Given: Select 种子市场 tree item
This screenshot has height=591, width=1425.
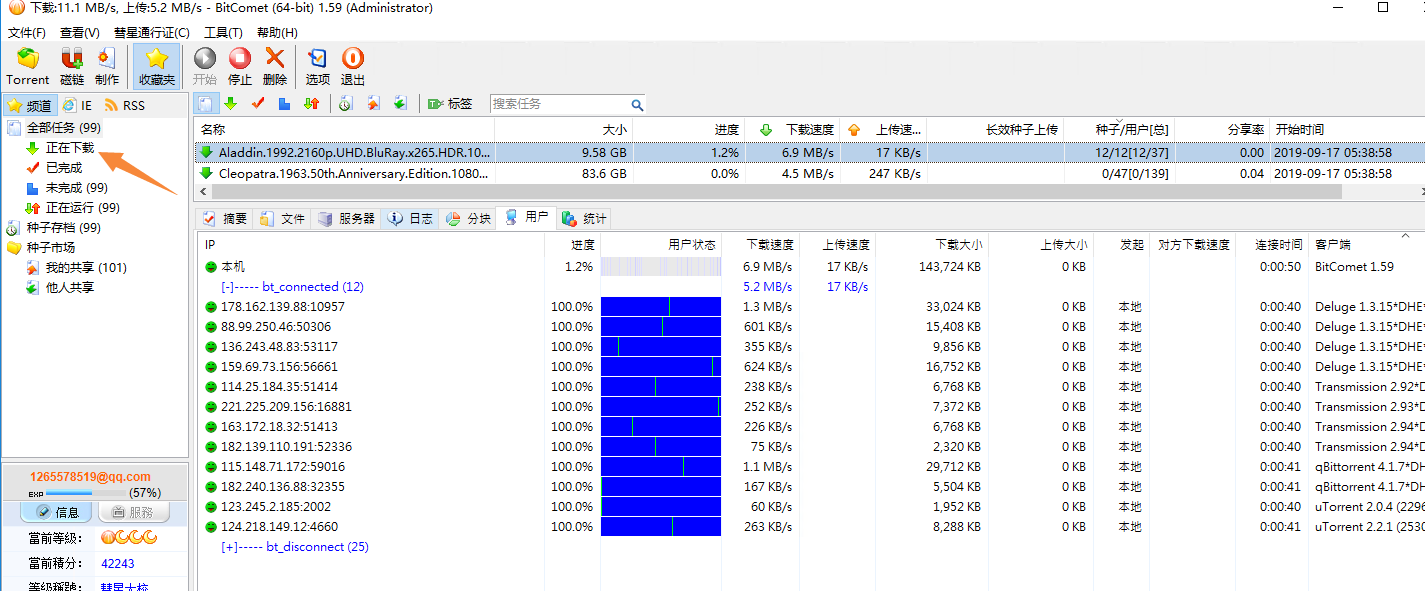Looking at the screenshot, I should tap(51, 247).
